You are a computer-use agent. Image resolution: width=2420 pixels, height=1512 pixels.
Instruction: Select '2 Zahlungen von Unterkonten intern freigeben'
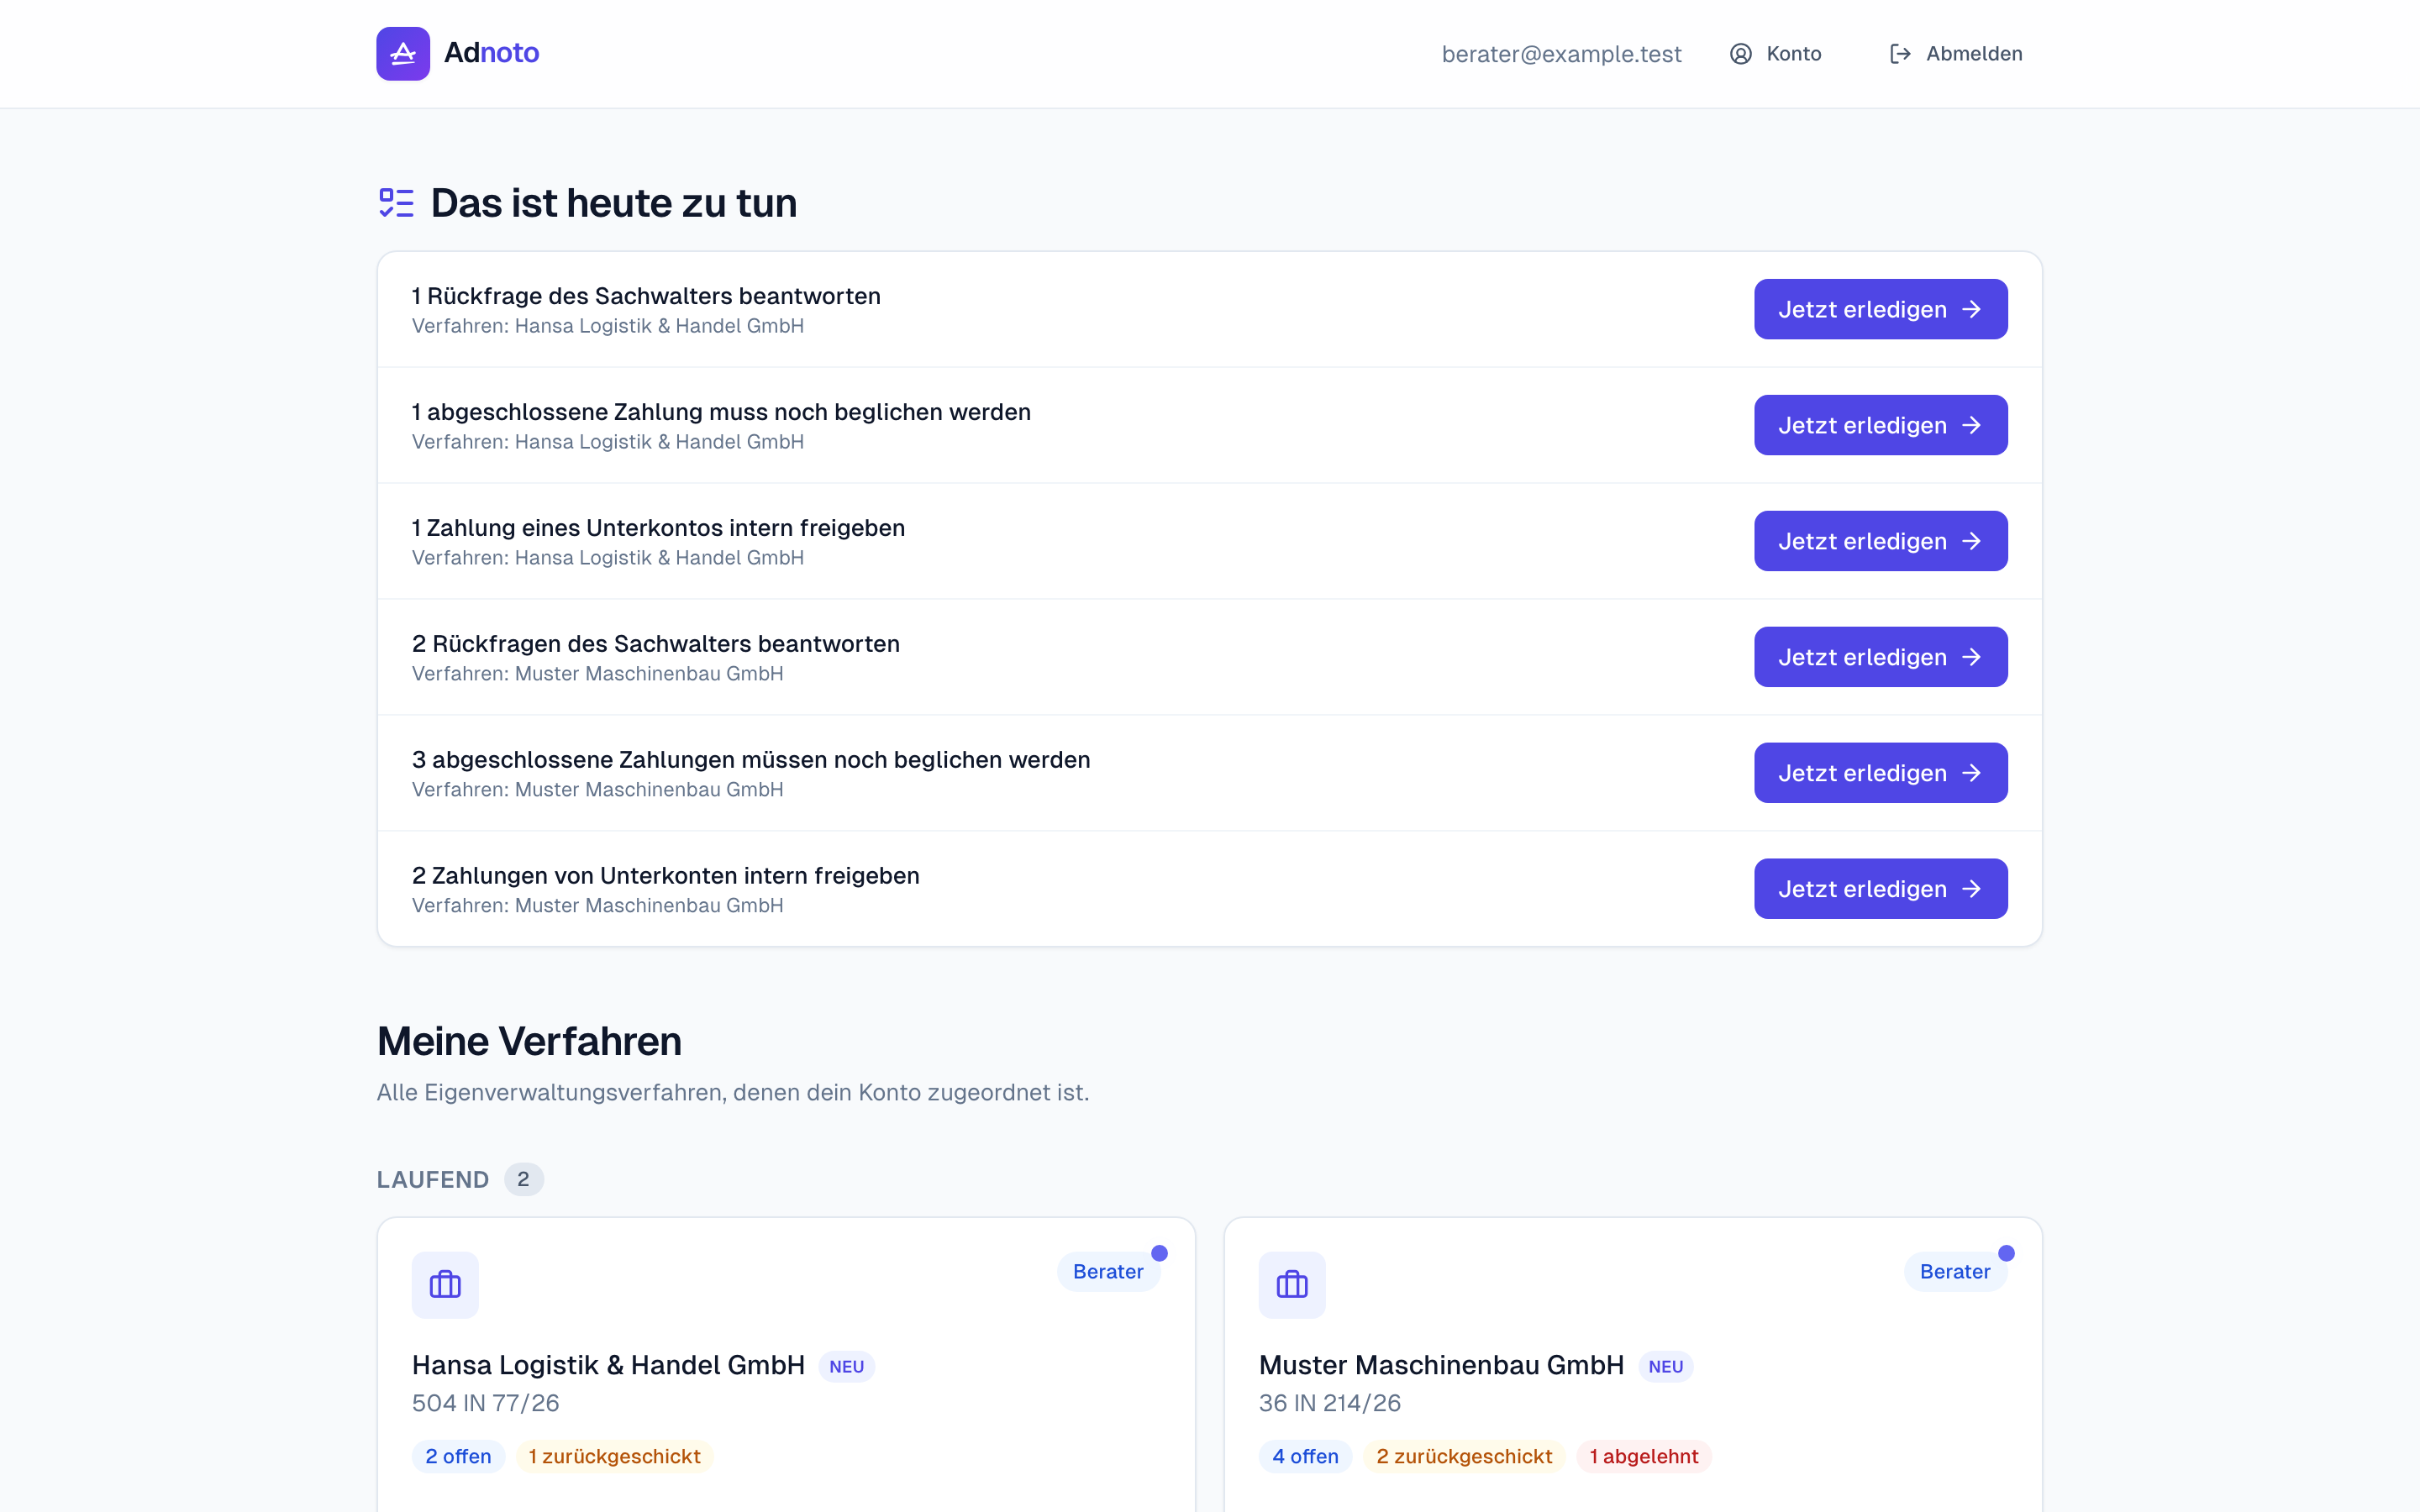pos(665,876)
